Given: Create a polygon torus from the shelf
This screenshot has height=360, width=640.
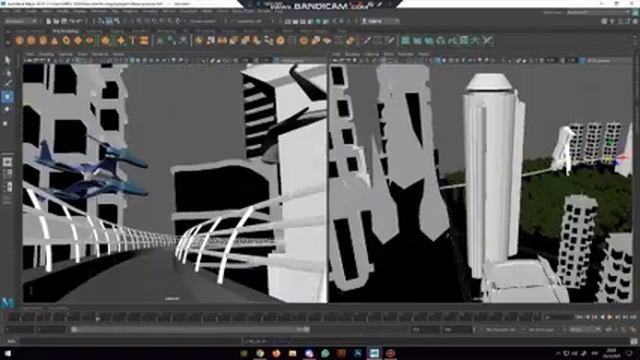Looking at the screenshot, I should pos(66,40).
